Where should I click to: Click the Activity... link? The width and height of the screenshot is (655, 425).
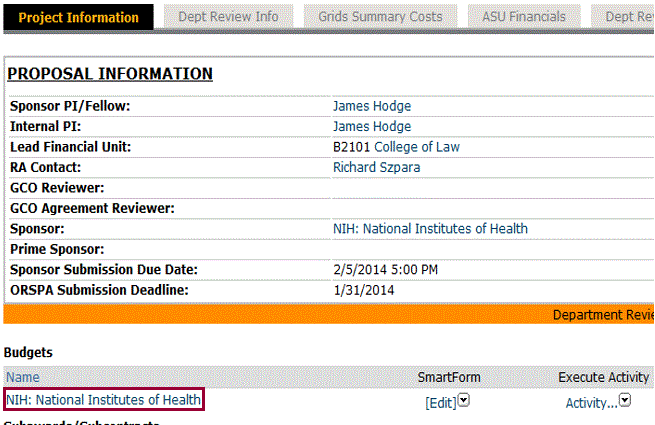click(591, 403)
